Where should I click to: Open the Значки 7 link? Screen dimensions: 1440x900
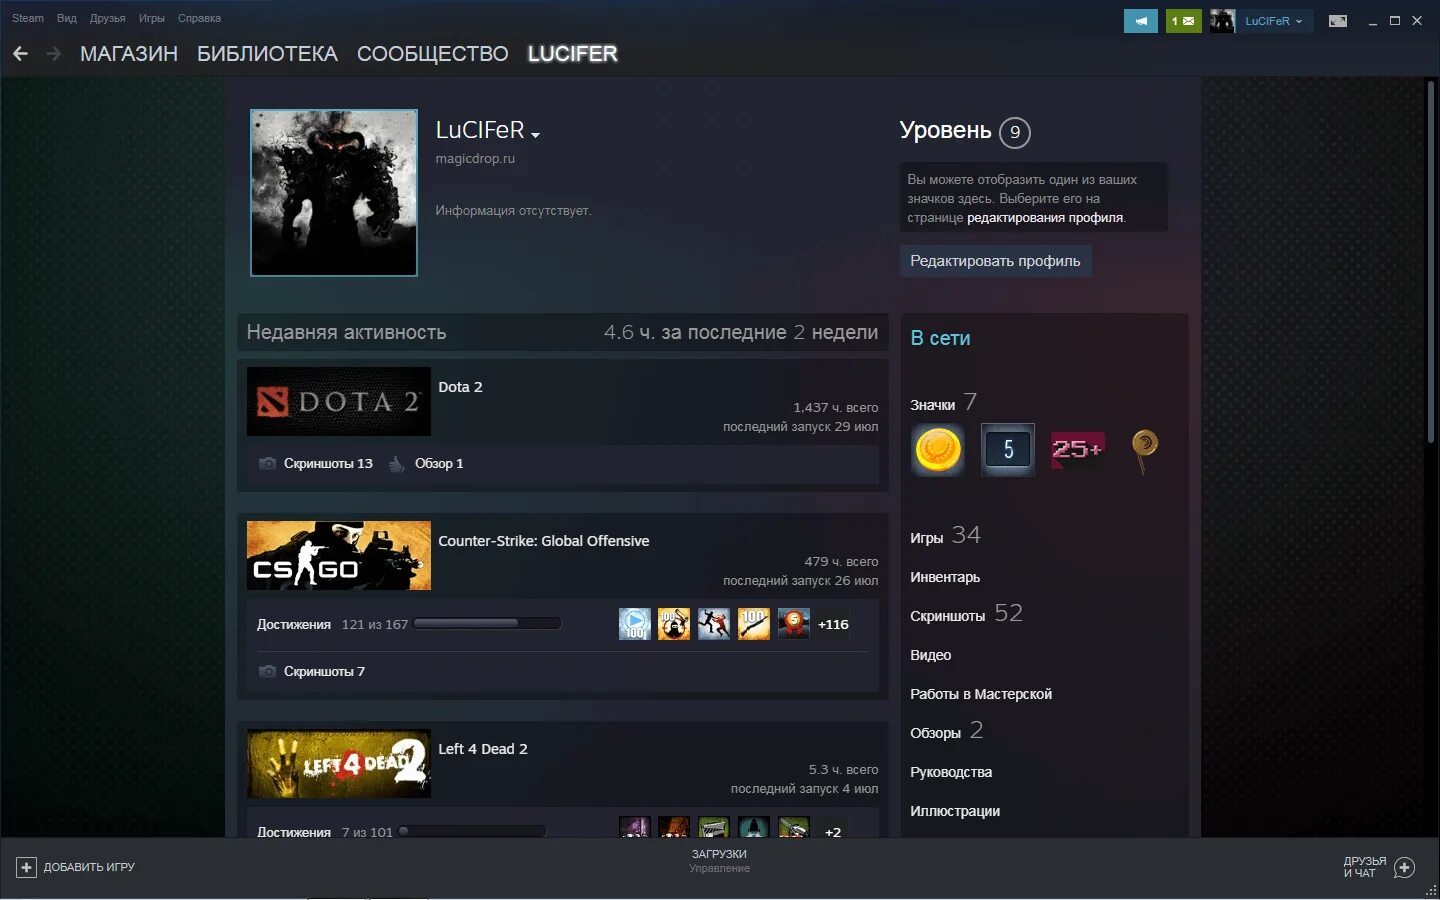(944, 403)
